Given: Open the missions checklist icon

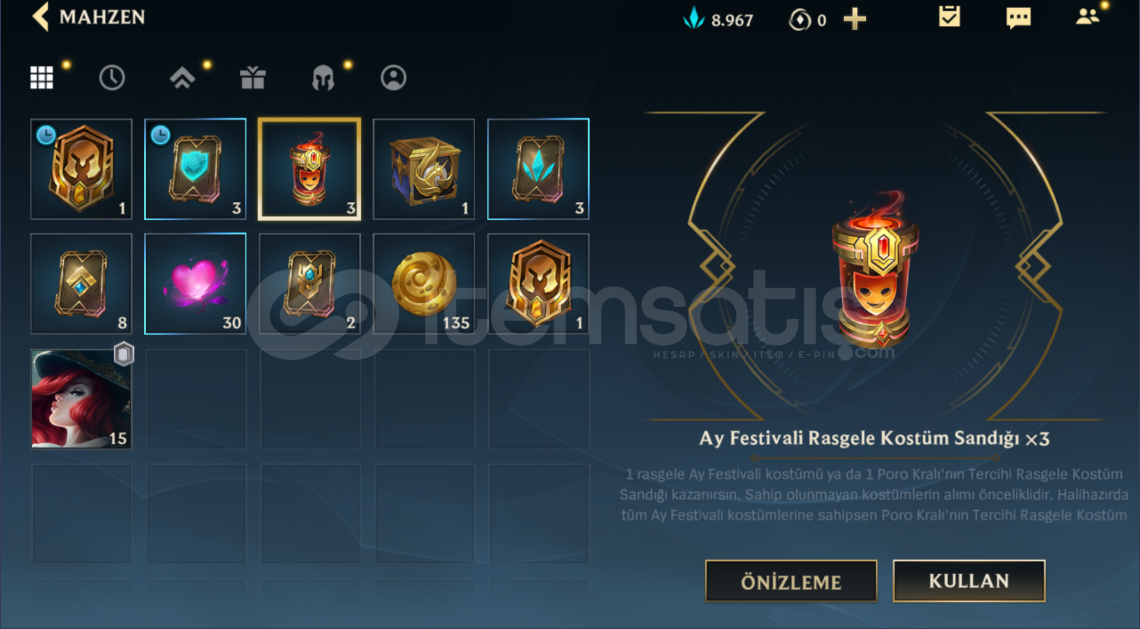Looking at the screenshot, I should click(950, 17).
